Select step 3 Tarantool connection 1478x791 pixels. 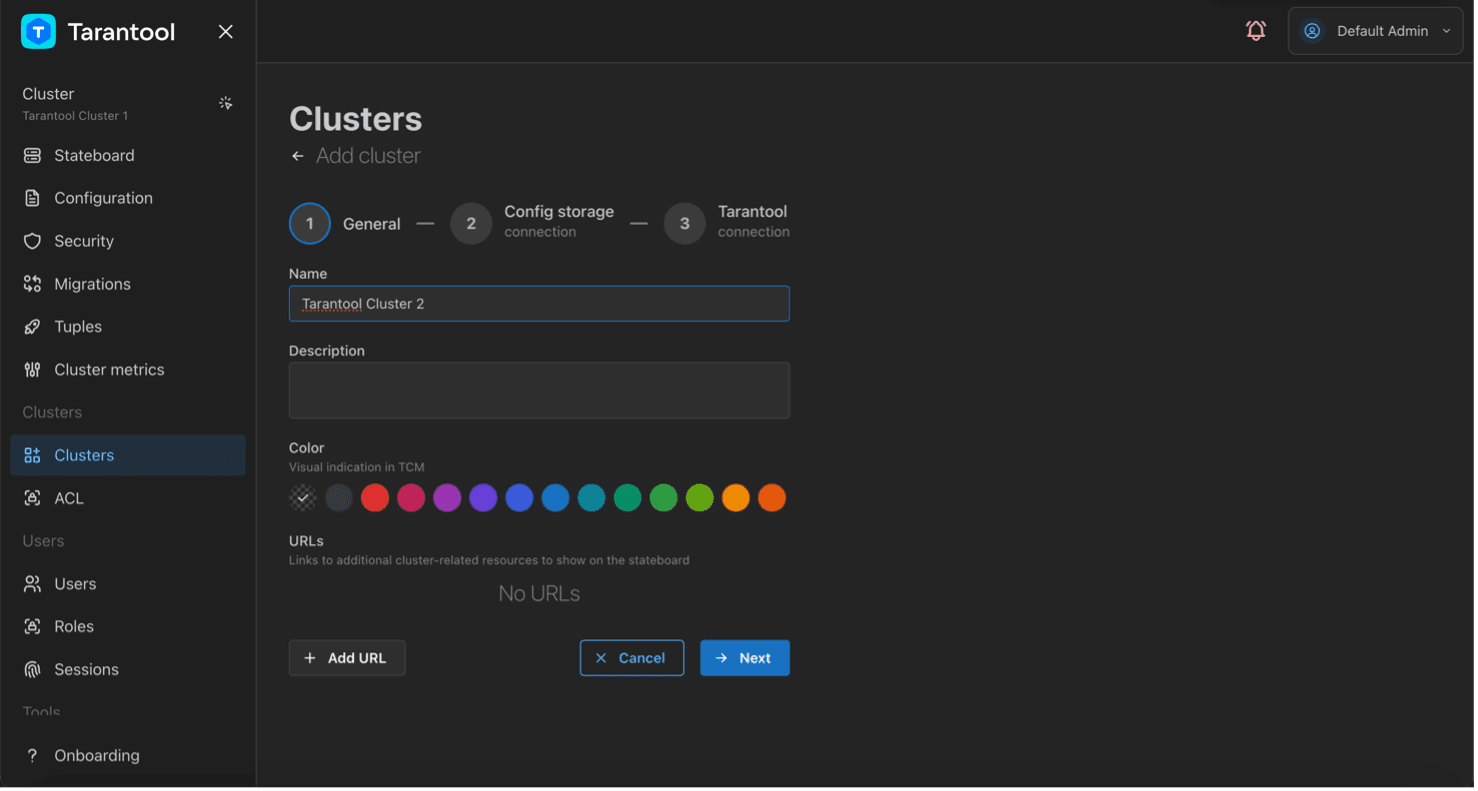pos(727,224)
